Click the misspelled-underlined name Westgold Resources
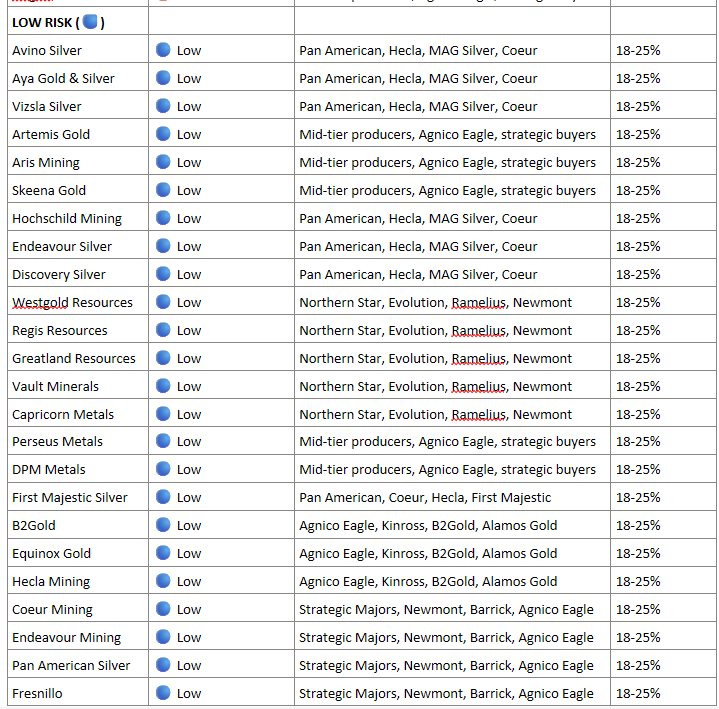Viewport: 719px width, 709px height. (72, 302)
